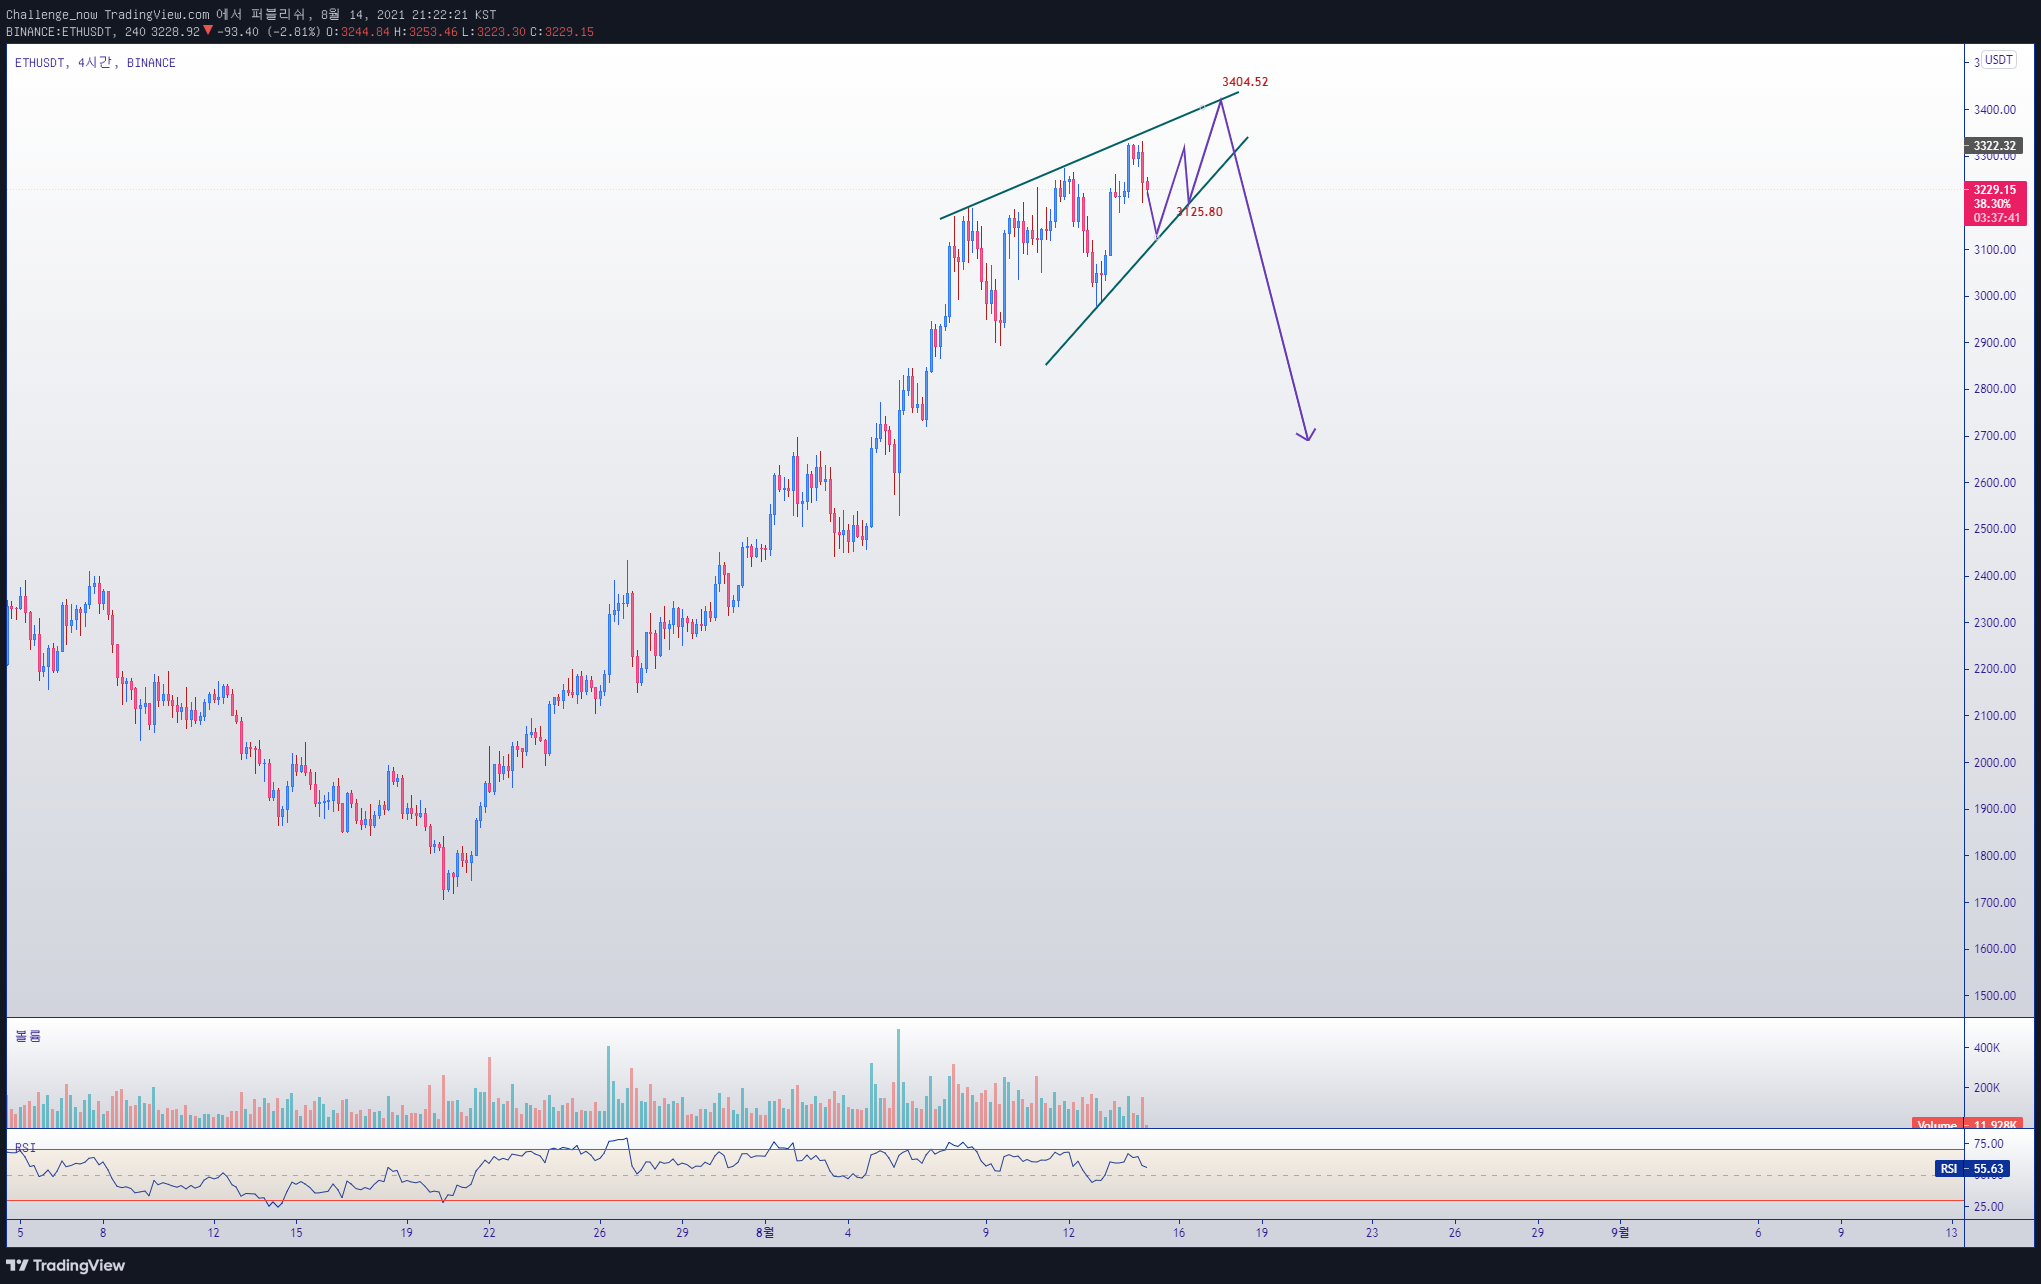
Task: Click the 8월 marker on time axis
Action: point(764,1232)
